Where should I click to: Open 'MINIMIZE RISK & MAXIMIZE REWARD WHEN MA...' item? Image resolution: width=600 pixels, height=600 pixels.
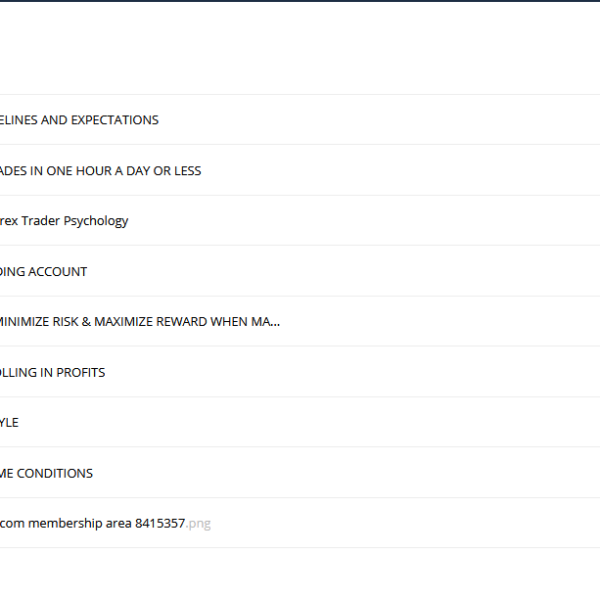[140, 322]
